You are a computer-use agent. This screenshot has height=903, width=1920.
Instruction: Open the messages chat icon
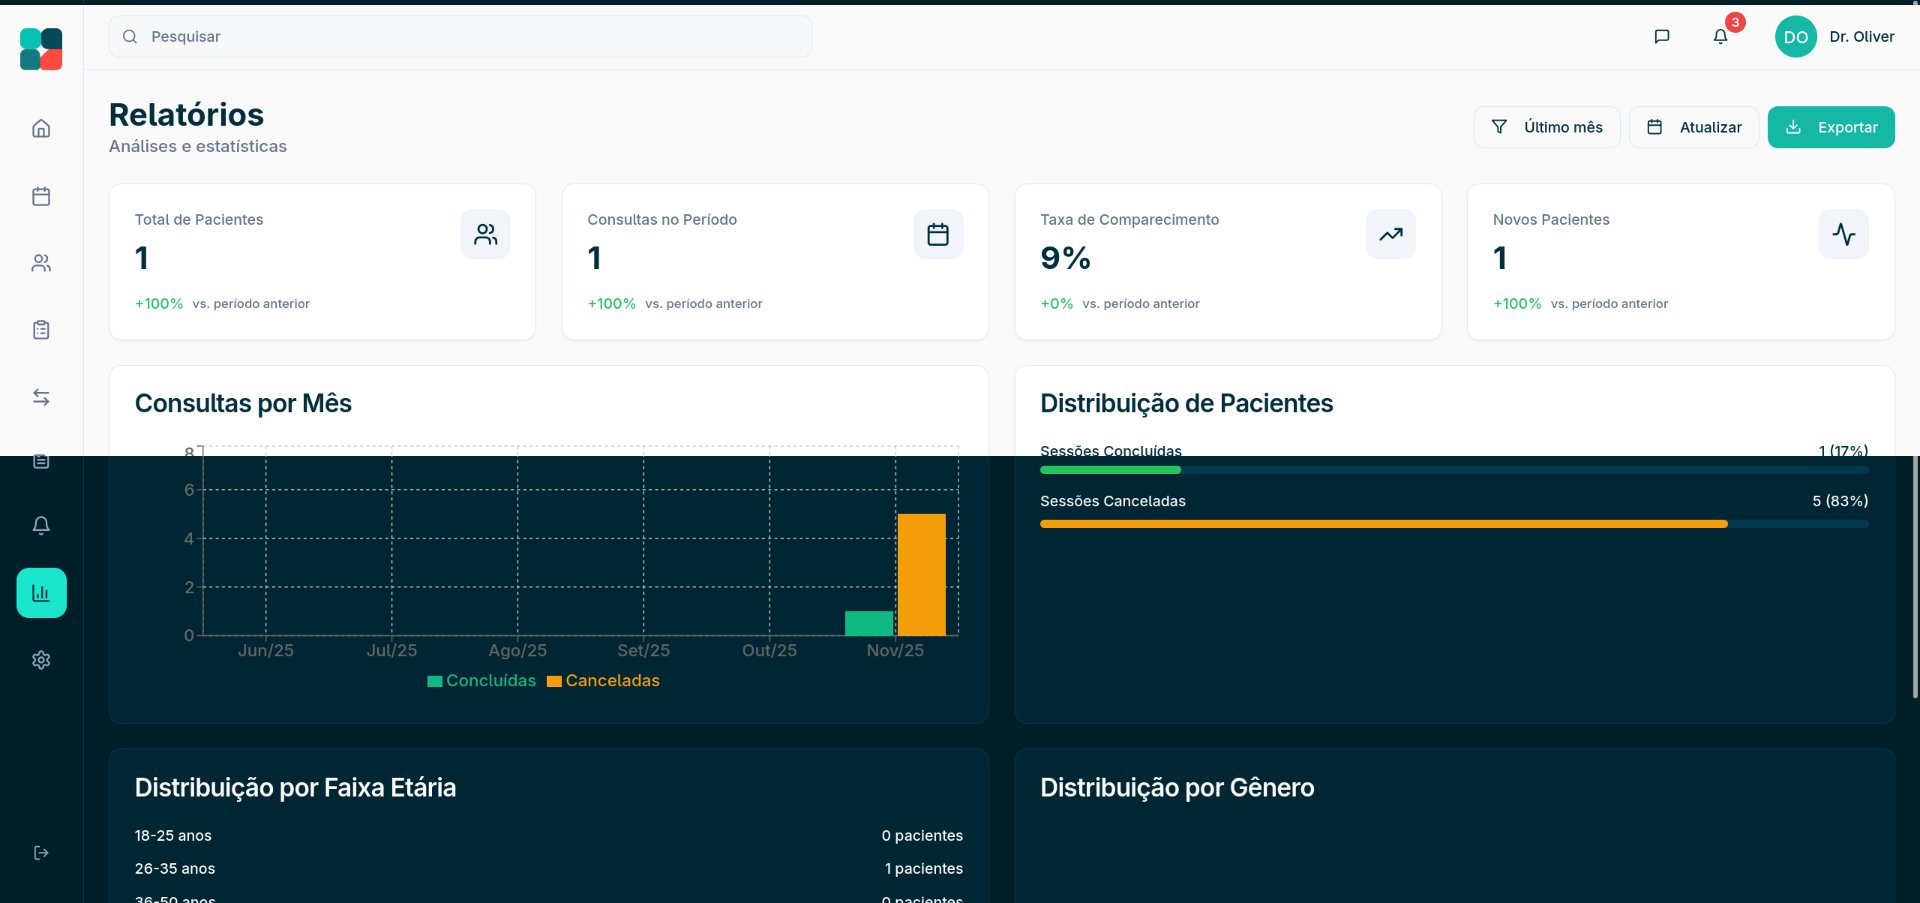coord(1662,37)
